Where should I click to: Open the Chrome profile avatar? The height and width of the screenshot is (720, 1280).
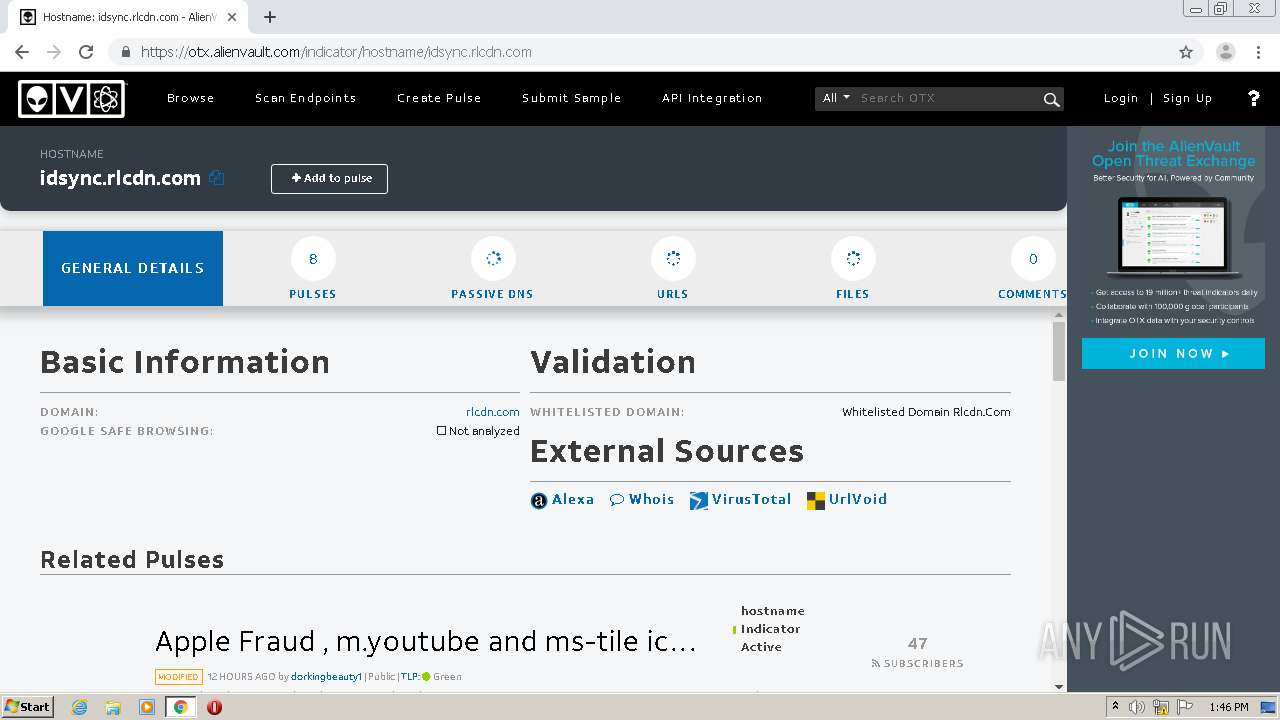pyautogui.click(x=1225, y=52)
